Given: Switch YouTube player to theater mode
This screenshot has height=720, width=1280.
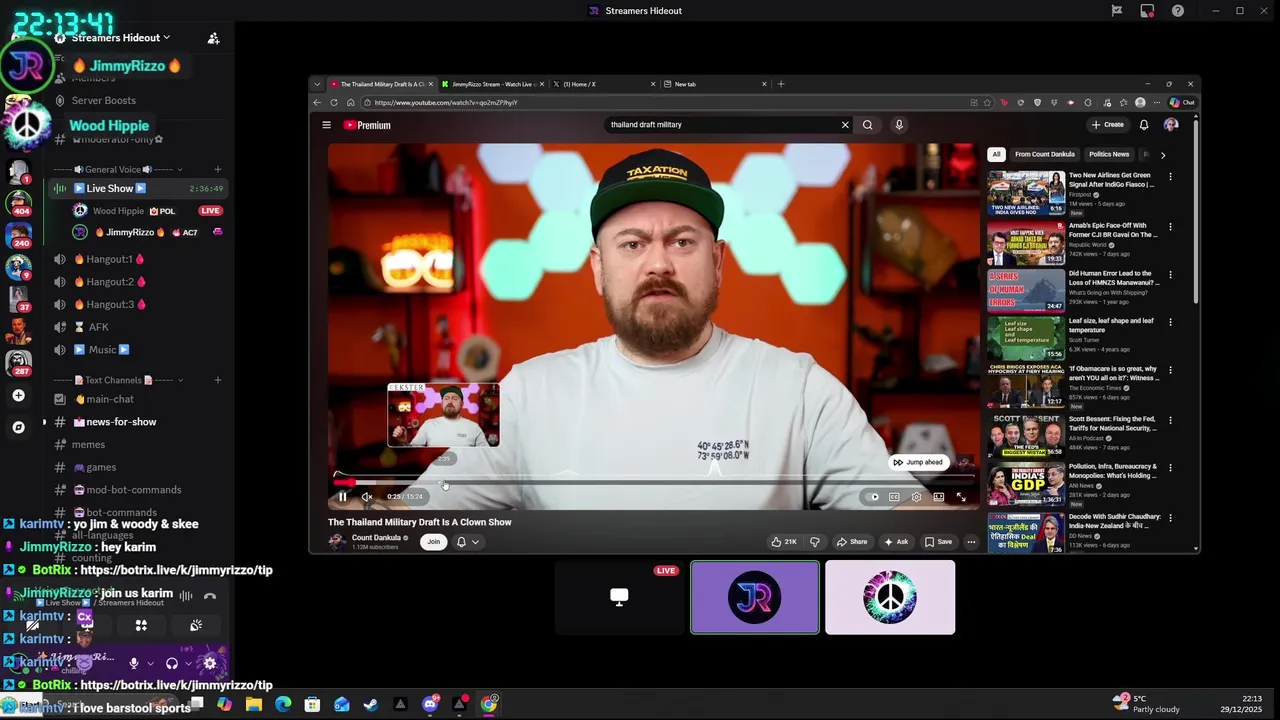Looking at the screenshot, I should [939, 497].
